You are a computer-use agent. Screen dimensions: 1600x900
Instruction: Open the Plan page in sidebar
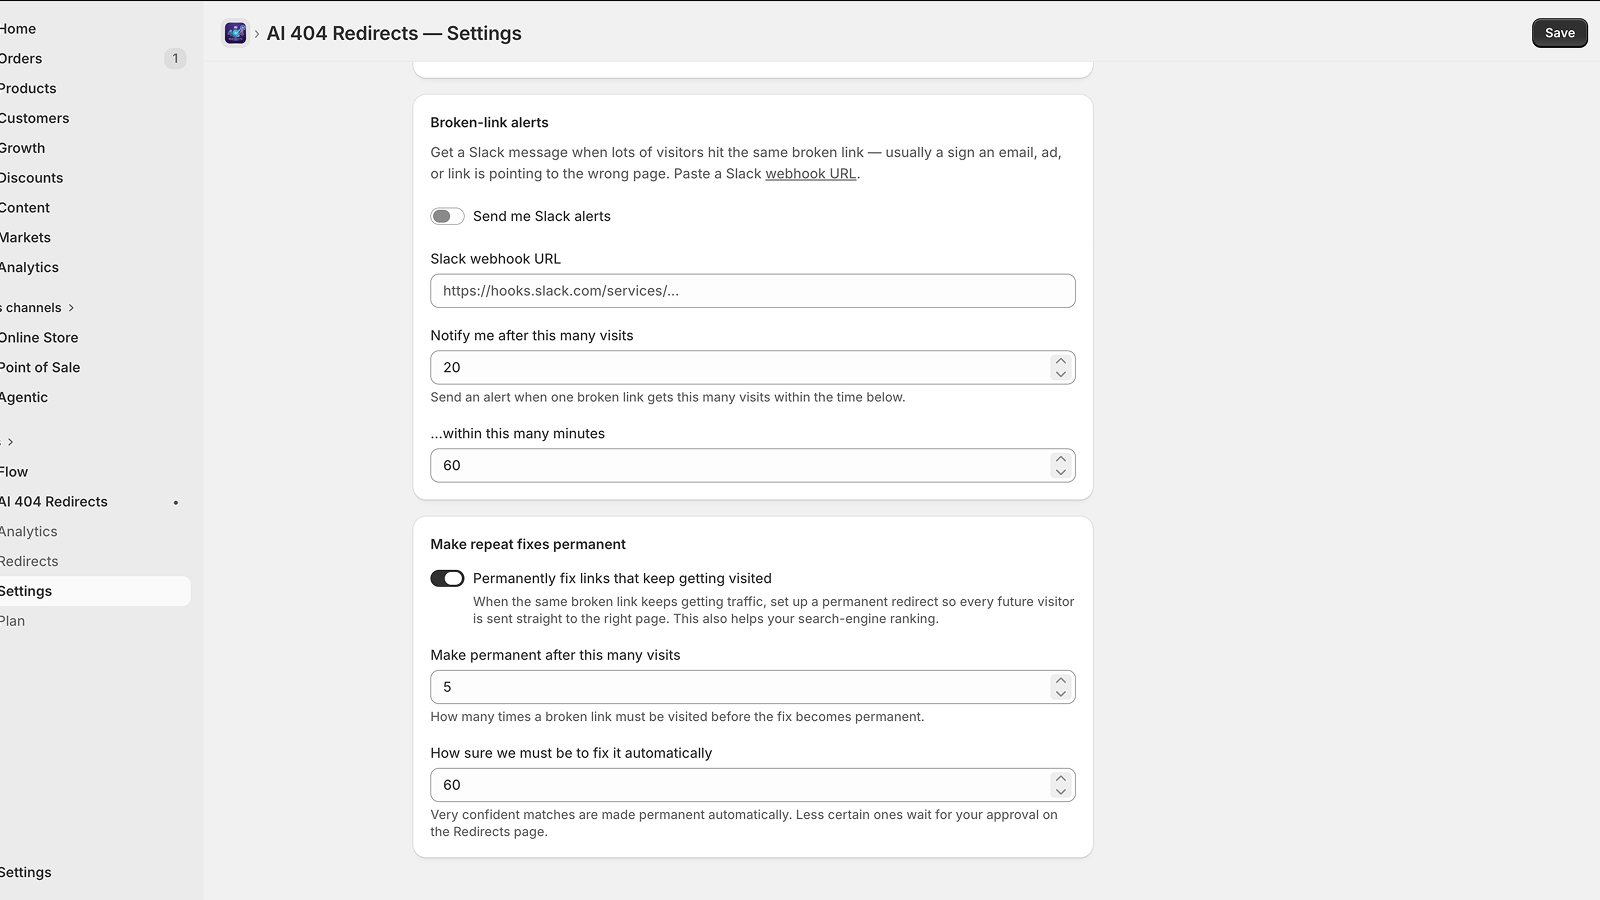tap(12, 621)
